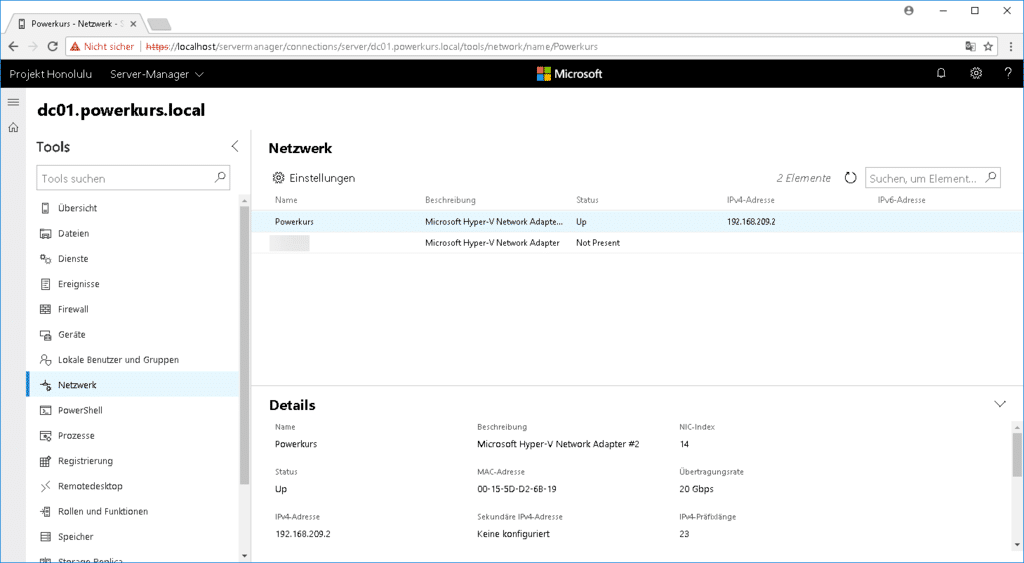The image size is (1024, 563).
Task: Sort by Beschreibung column header
Action: [x=450, y=200]
